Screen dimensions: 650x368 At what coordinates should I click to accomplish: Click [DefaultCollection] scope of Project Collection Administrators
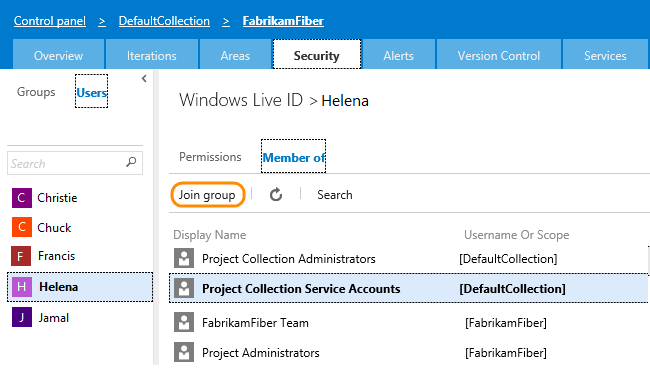coord(508,259)
